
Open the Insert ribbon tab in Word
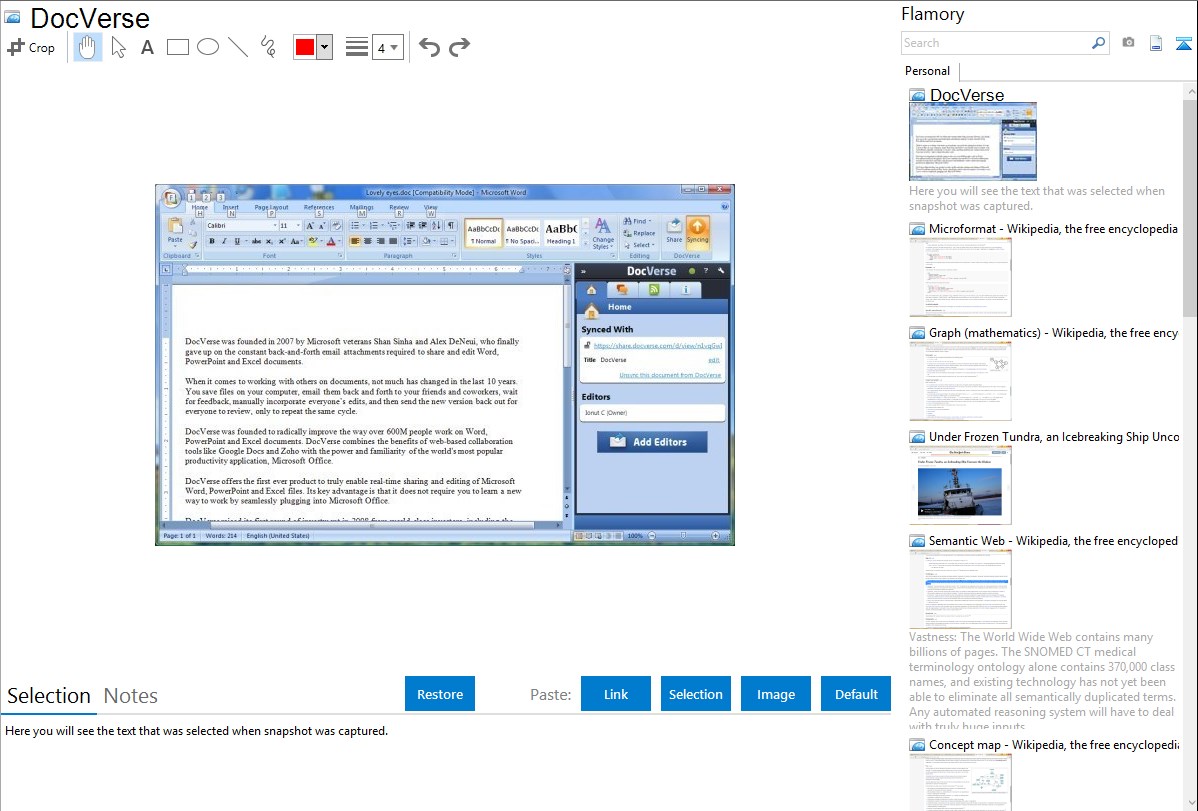pyautogui.click(x=231, y=207)
